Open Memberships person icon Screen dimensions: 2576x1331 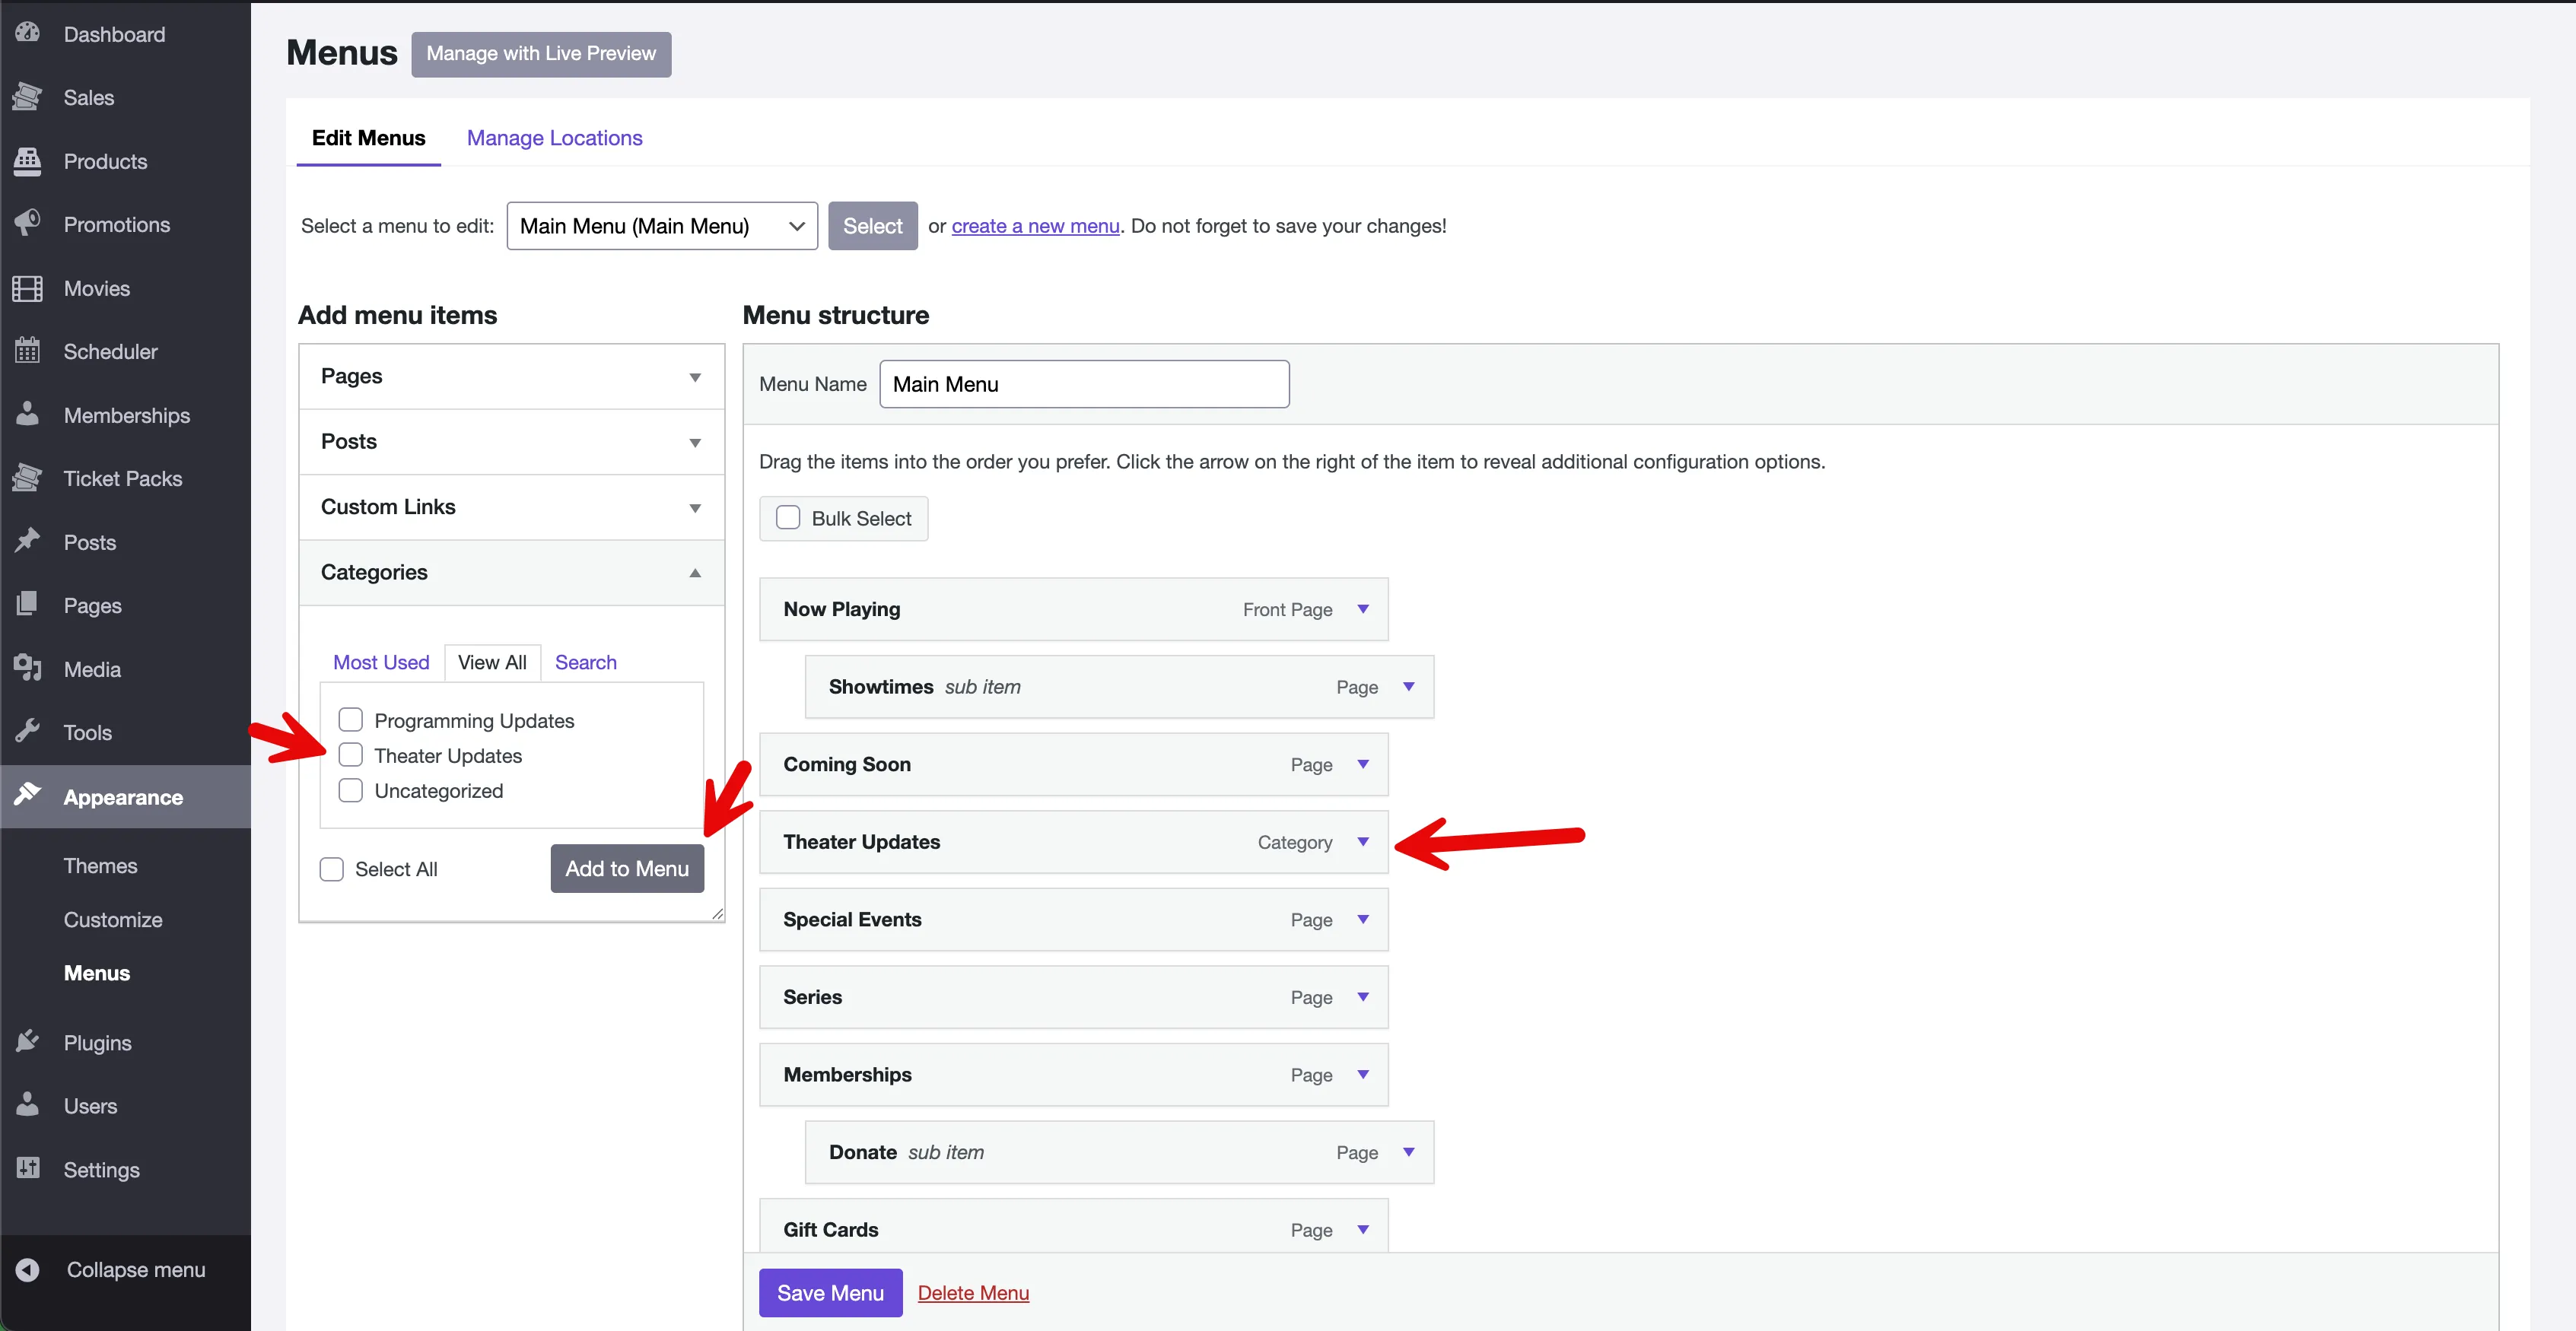[x=28, y=414]
